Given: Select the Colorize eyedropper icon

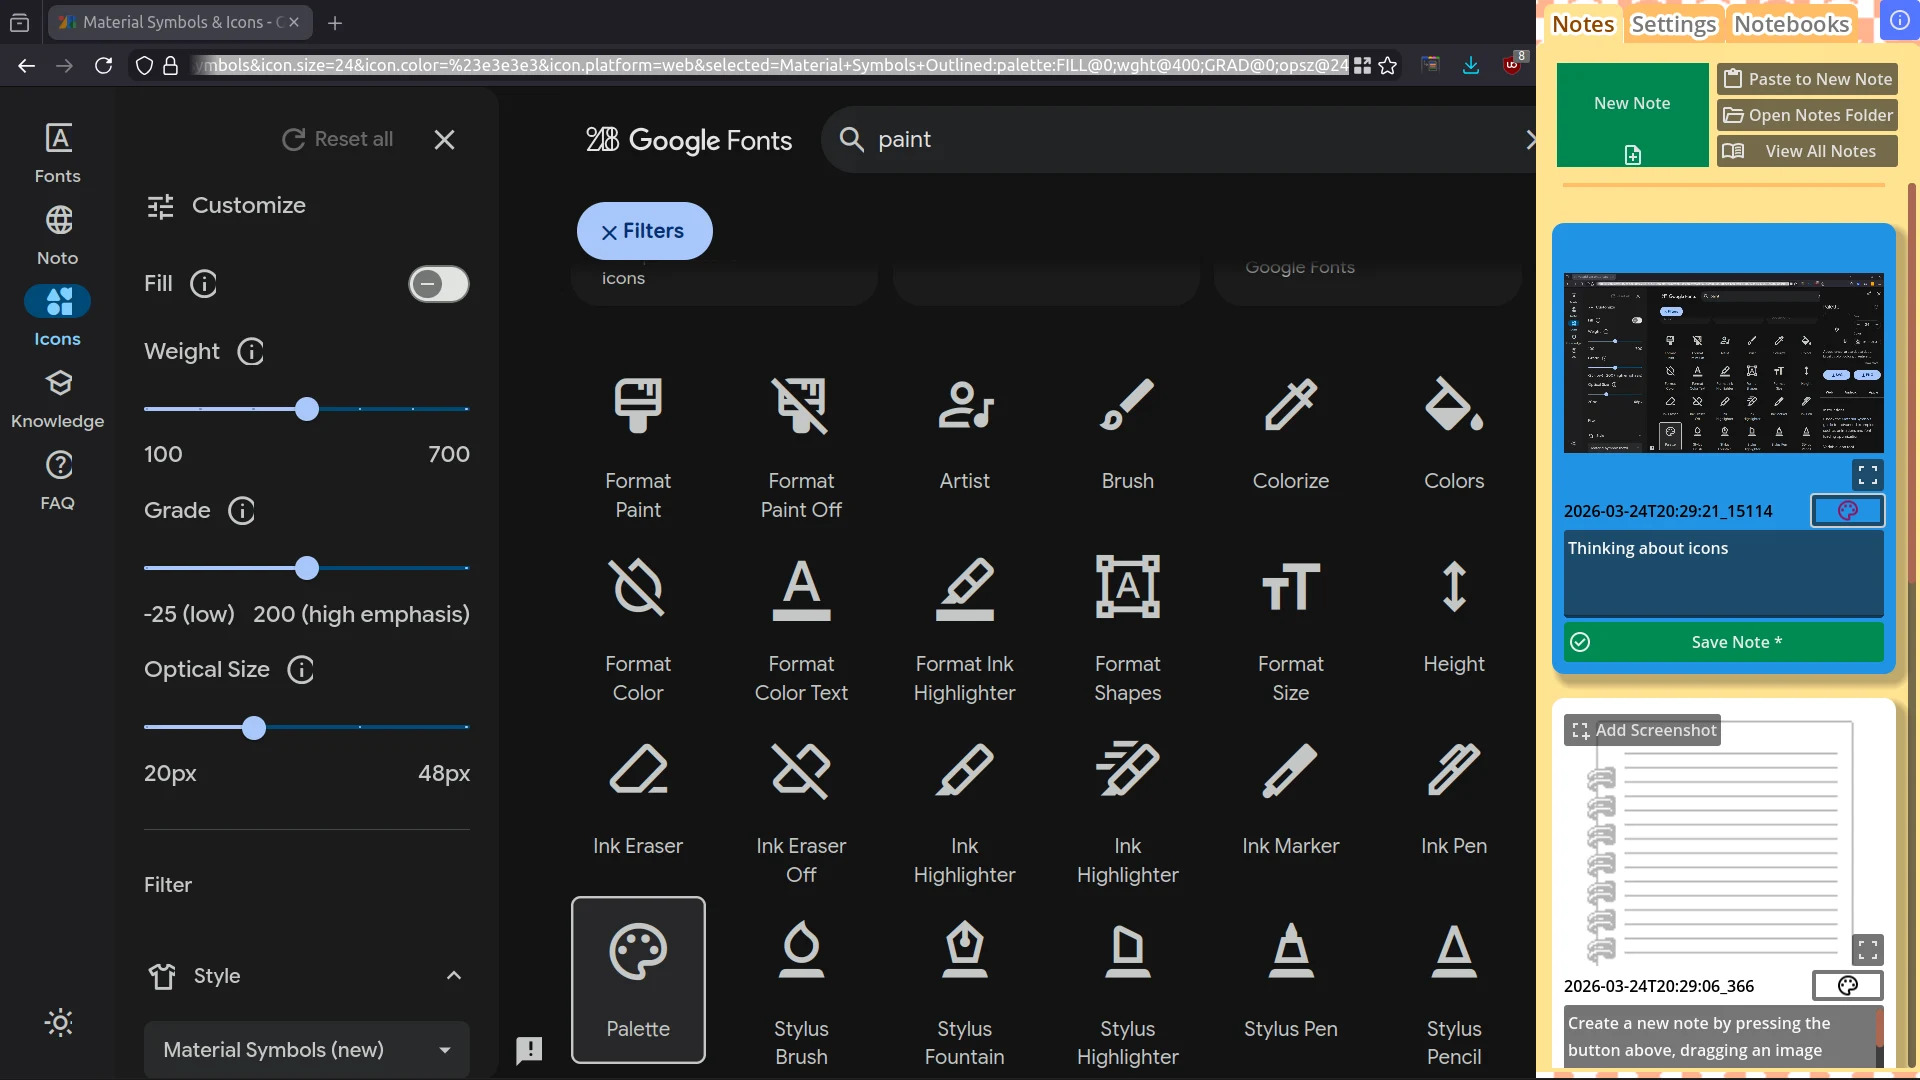Looking at the screenshot, I should click(1290, 405).
